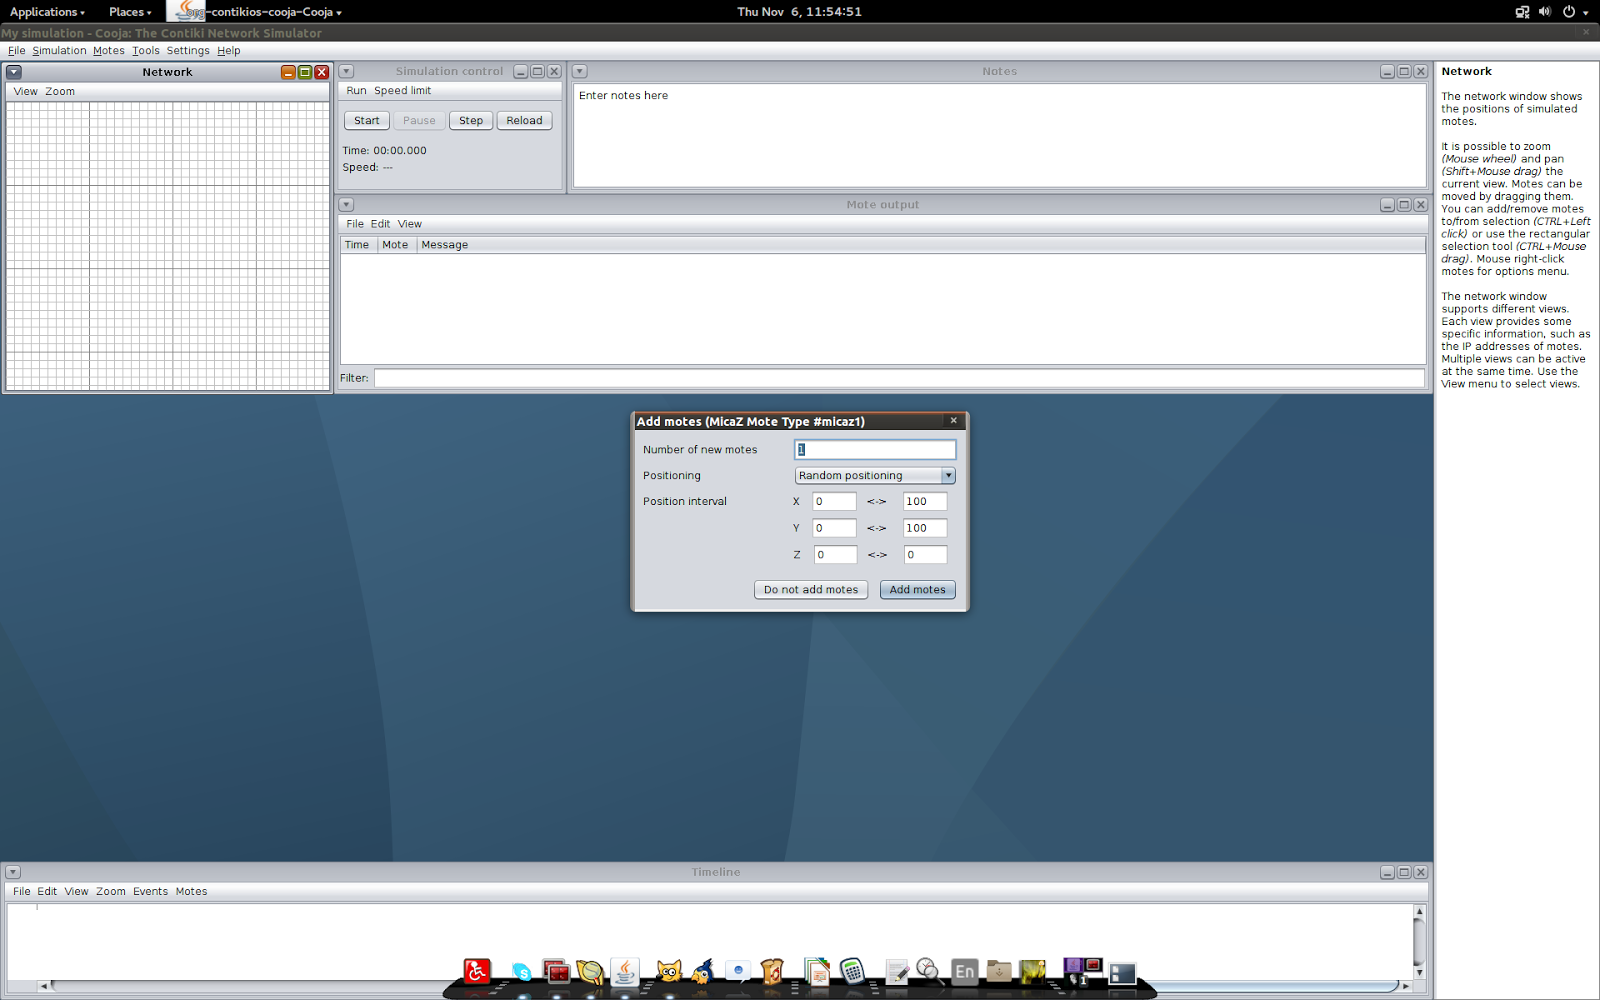Click the Mote column header in Mote output

click(x=396, y=245)
